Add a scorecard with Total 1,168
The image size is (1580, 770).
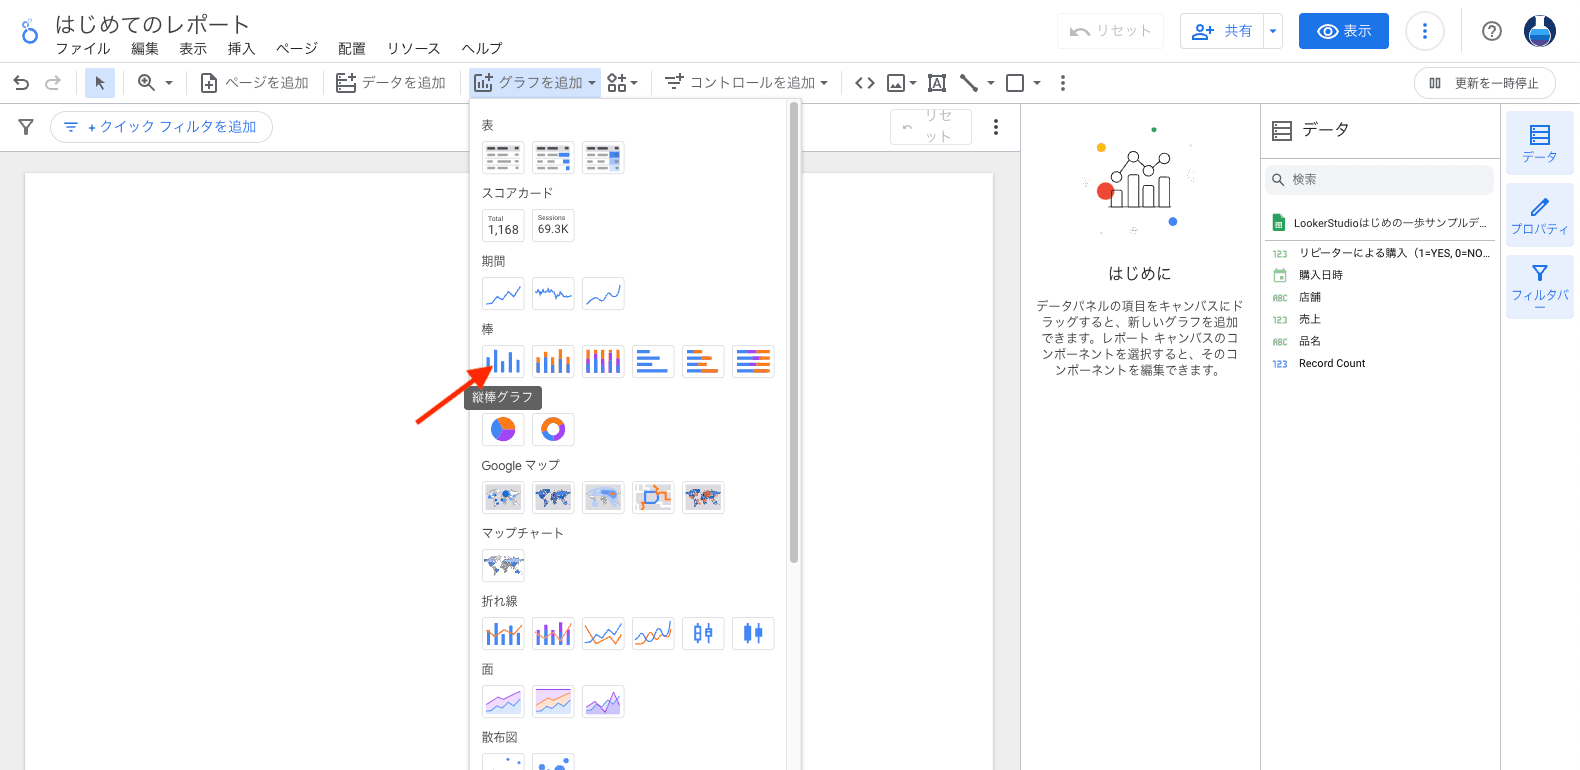(x=503, y=225)
